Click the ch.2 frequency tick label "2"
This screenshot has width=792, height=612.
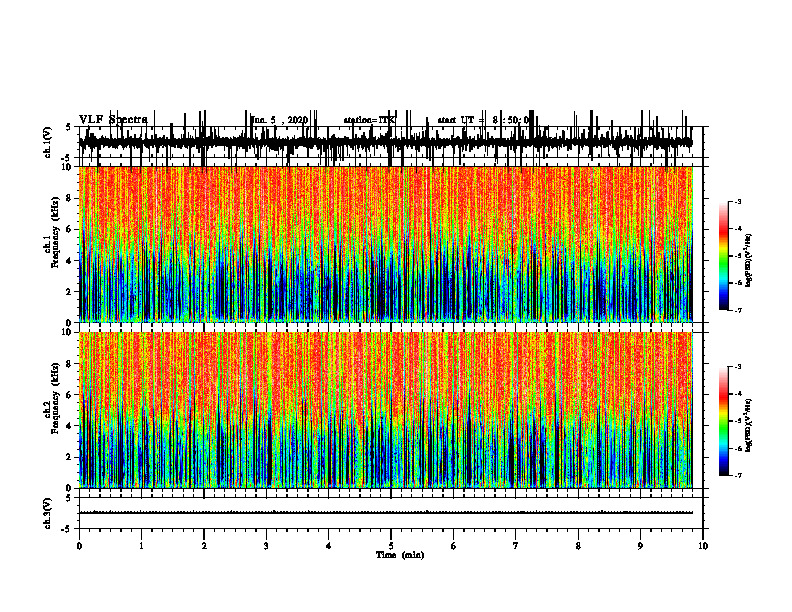coord(70,457)
